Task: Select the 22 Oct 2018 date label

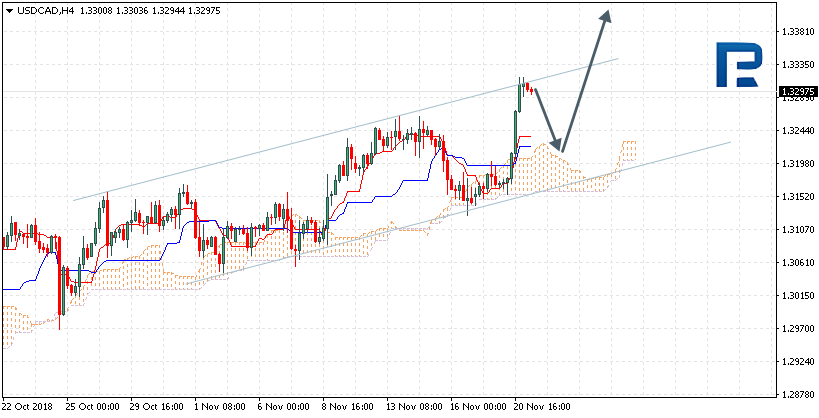Action: (x=29, y=408)
